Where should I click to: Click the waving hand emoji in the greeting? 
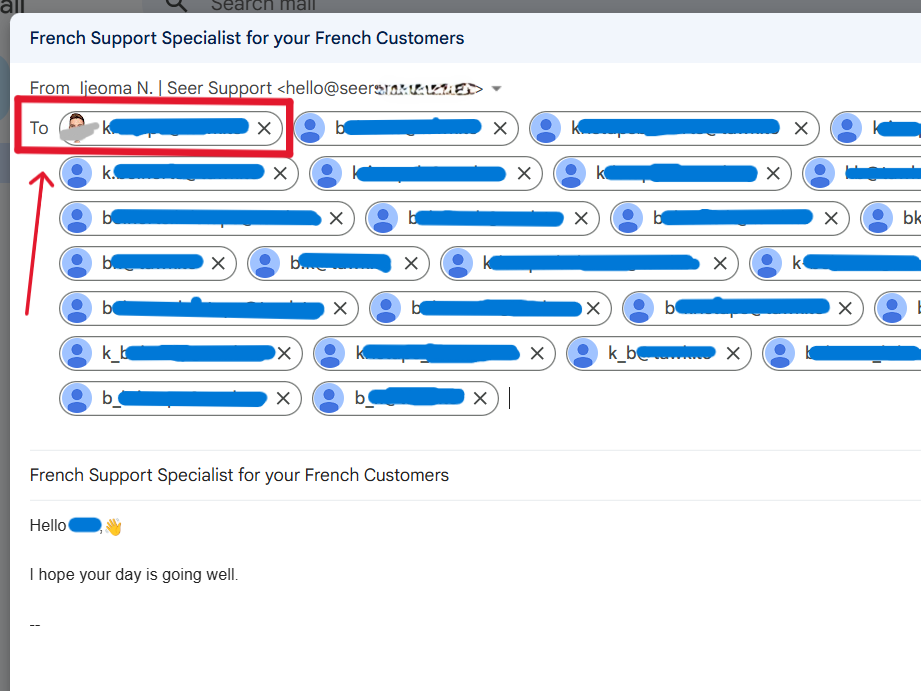pos(113,524)
